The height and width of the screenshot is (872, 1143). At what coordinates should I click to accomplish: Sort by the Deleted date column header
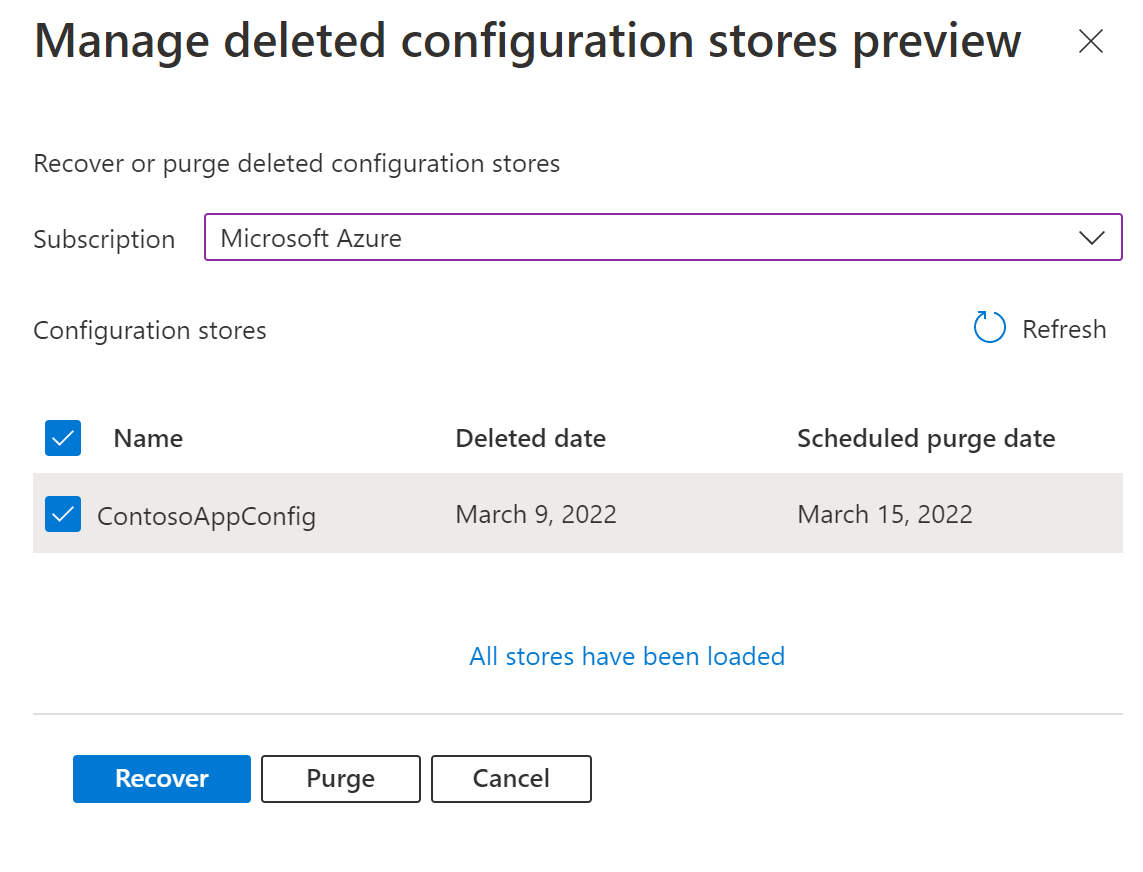[530, 438]
